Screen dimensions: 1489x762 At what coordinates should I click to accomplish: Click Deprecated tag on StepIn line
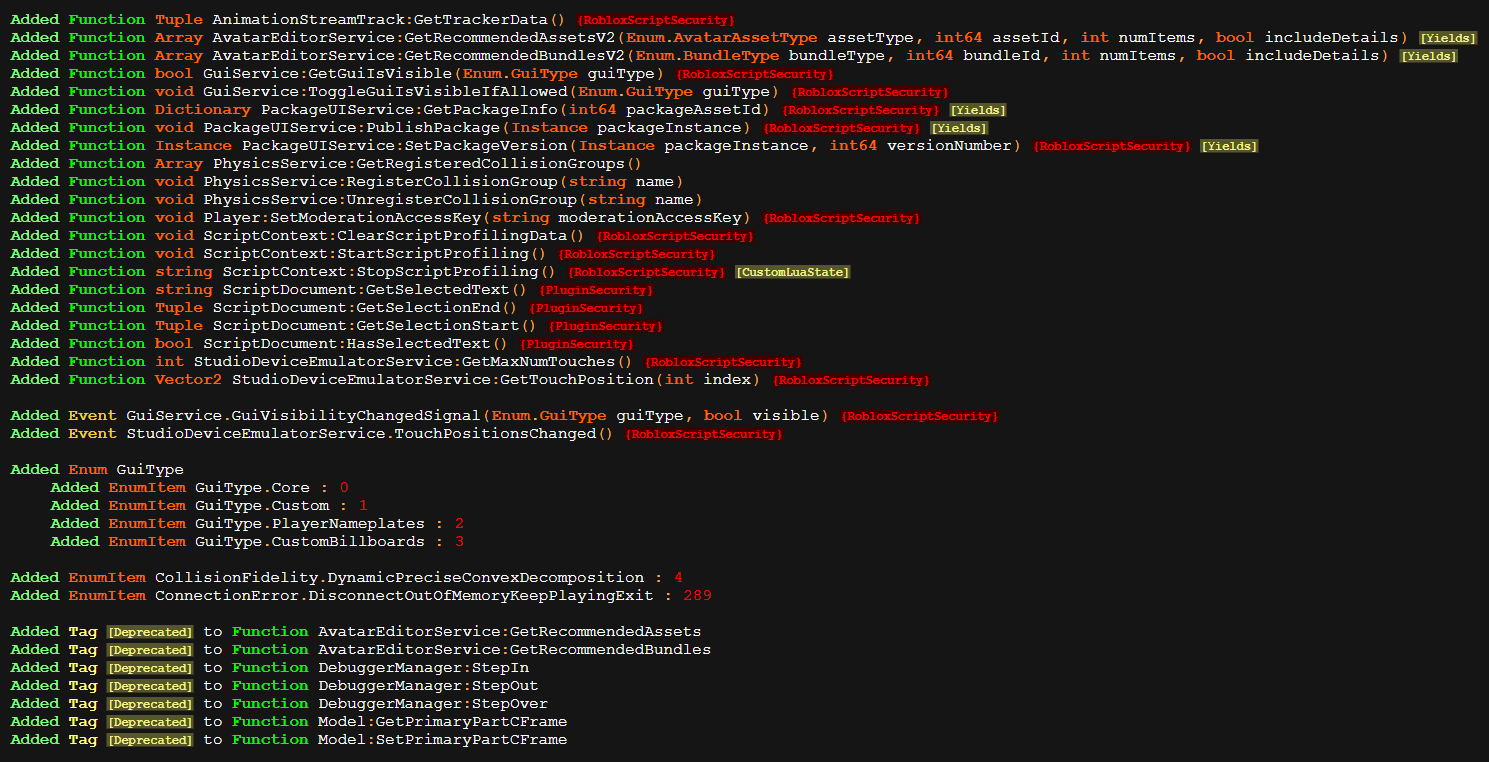coord(150,668)
